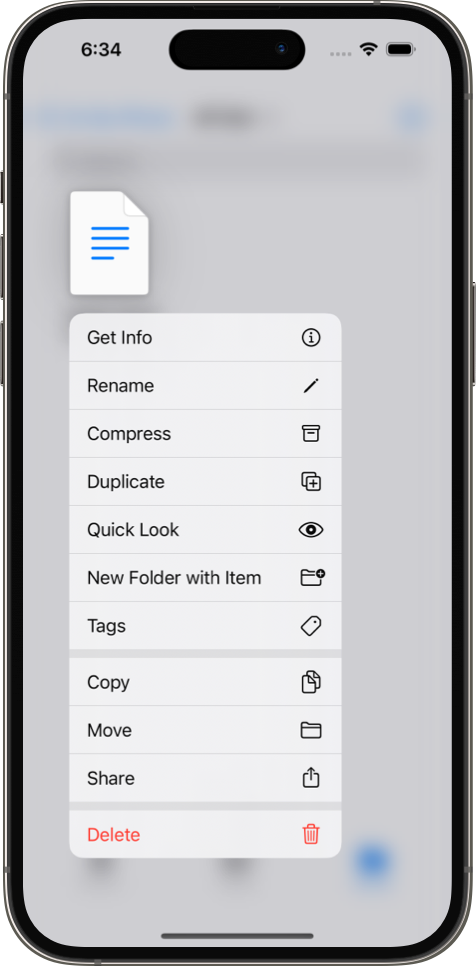
Task: Tap the Rename pencil icon
Action: pos(311,386)
